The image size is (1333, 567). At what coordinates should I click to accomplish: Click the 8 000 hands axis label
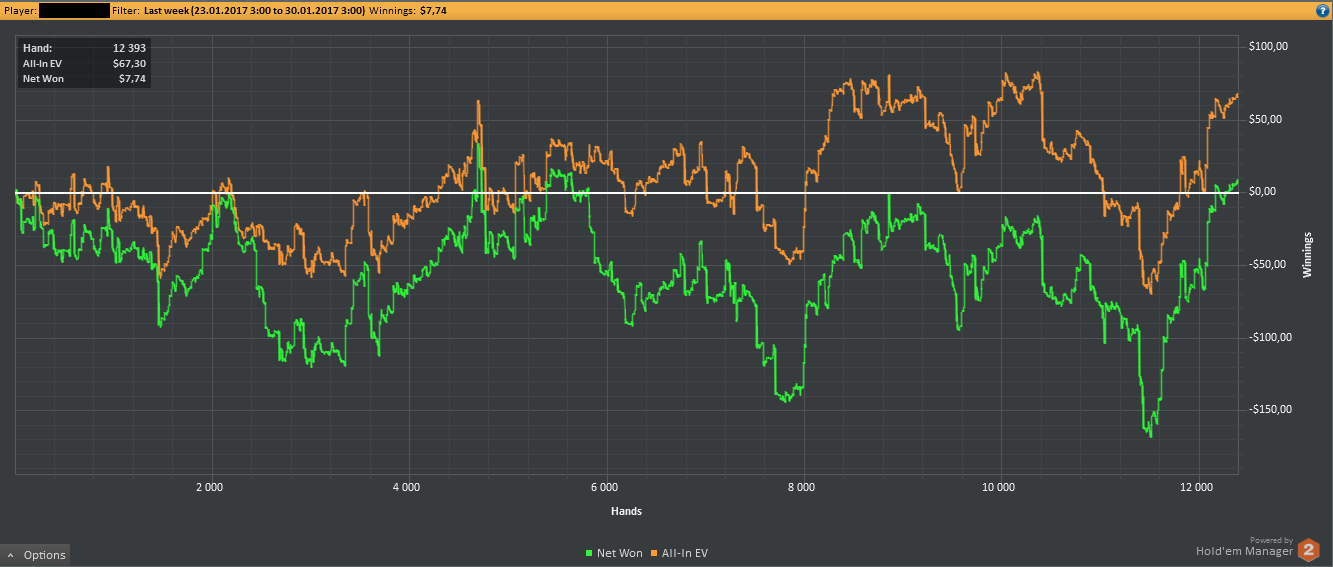pos(801,487)
